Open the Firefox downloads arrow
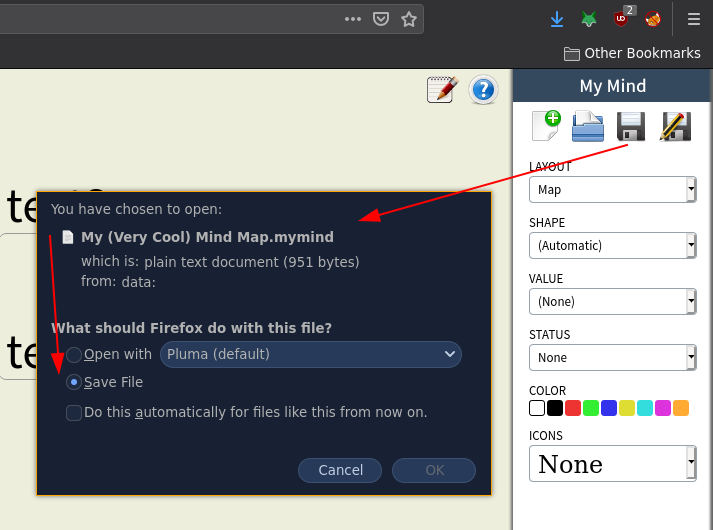This screenshot has width=713, height=530. (x=557, y=20)
